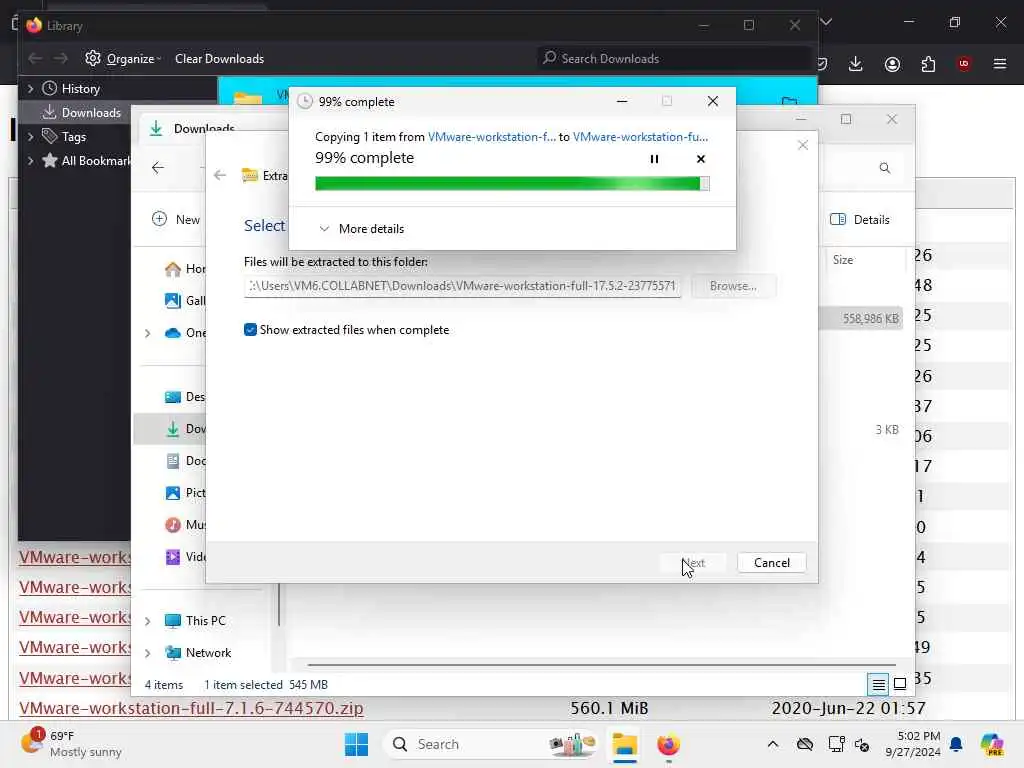This screenshot has width=1024, height=768.
Task: Expand More details in copy dialog
Action: click(361, 229)
